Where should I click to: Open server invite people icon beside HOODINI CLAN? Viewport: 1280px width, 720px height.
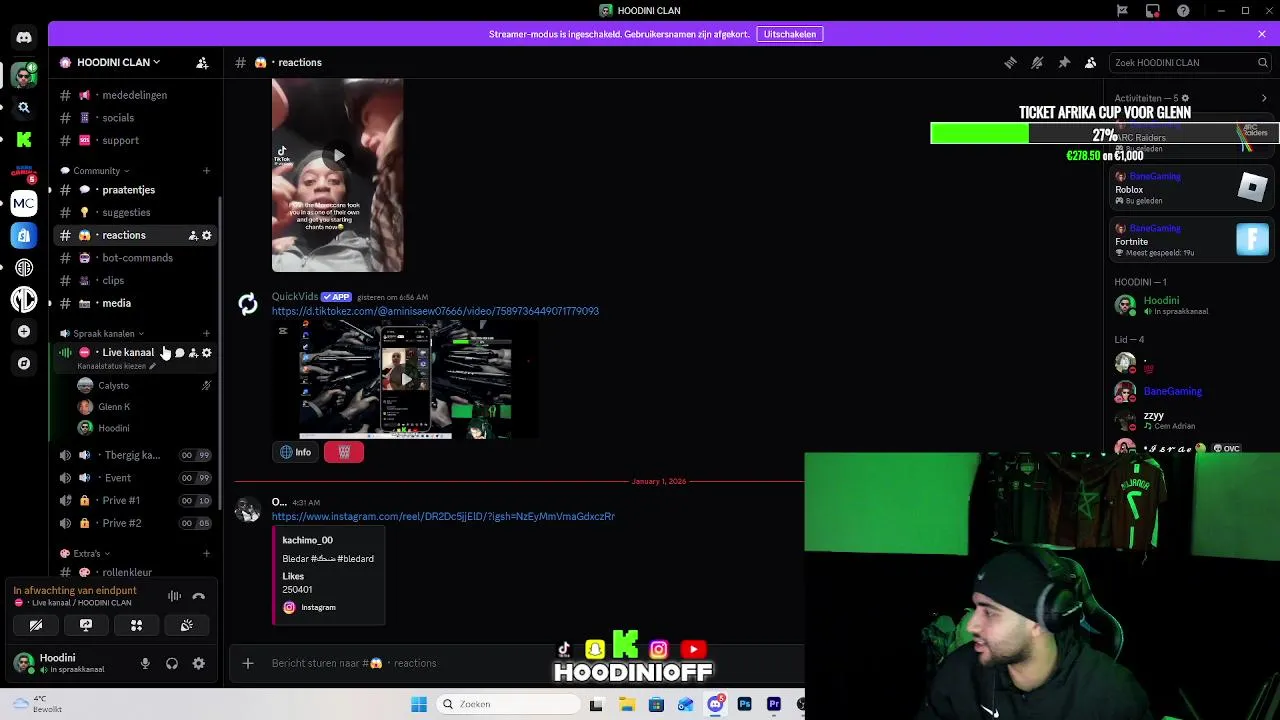pos(202,62)
